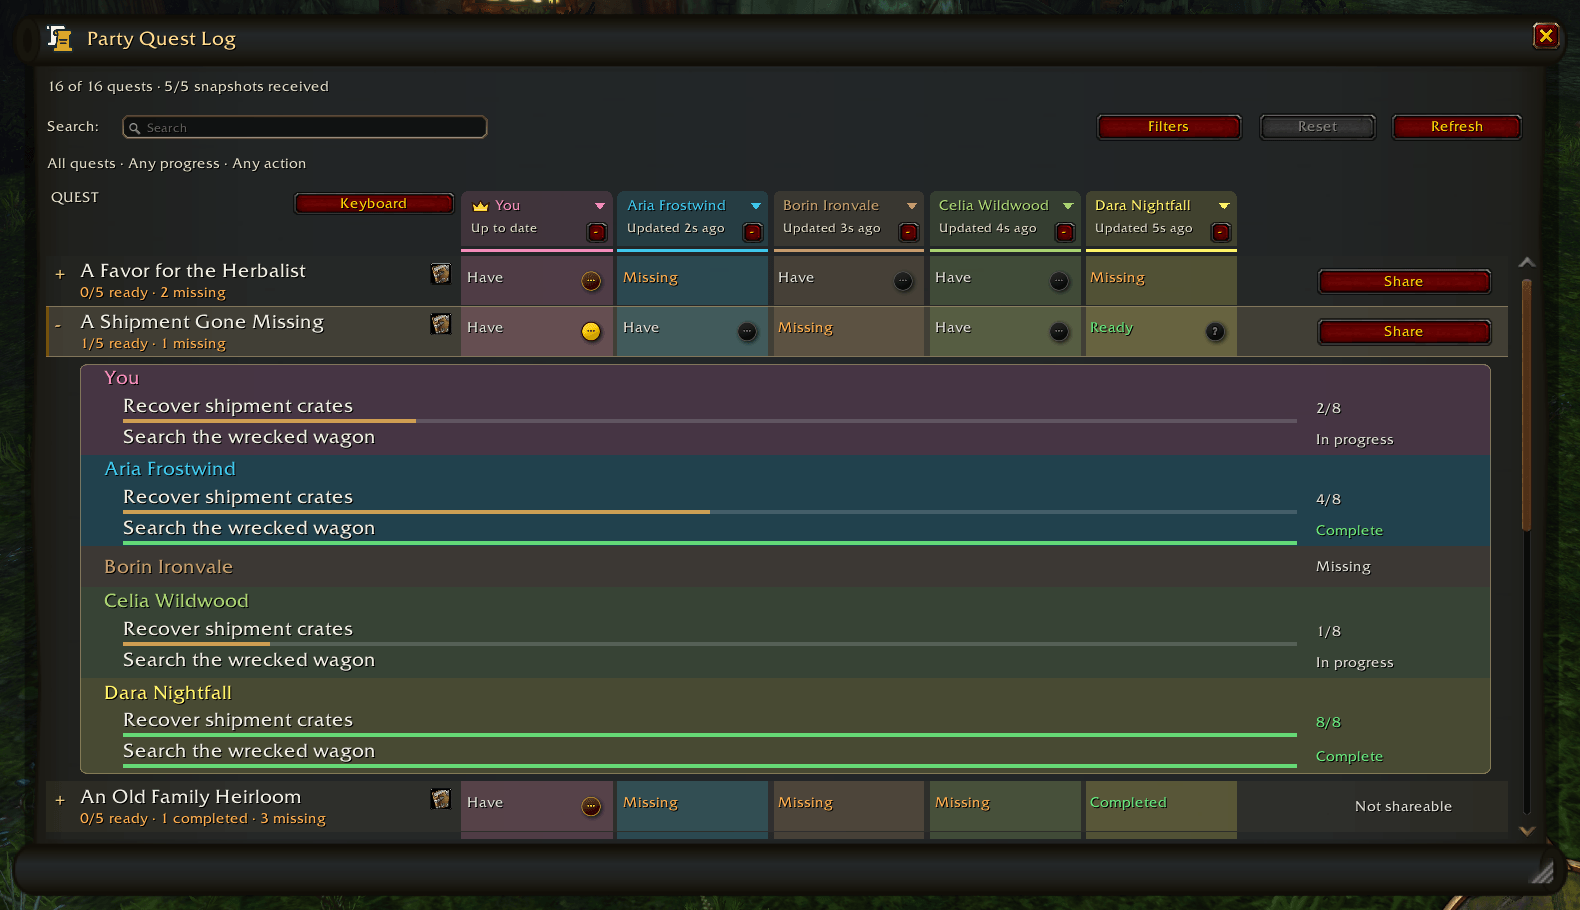Click the Keyboard button
Screen dimensions: 1580x910
click(373, 204)
